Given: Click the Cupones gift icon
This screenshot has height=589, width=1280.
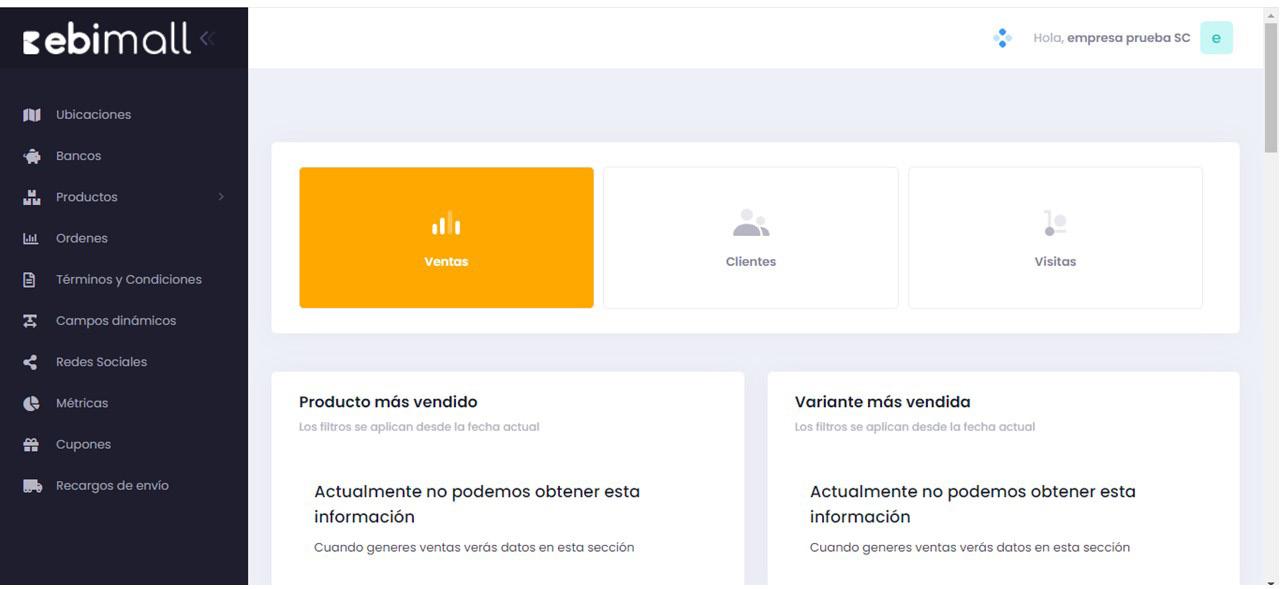Looking at the screenshot, I should [x=31, y=444].
